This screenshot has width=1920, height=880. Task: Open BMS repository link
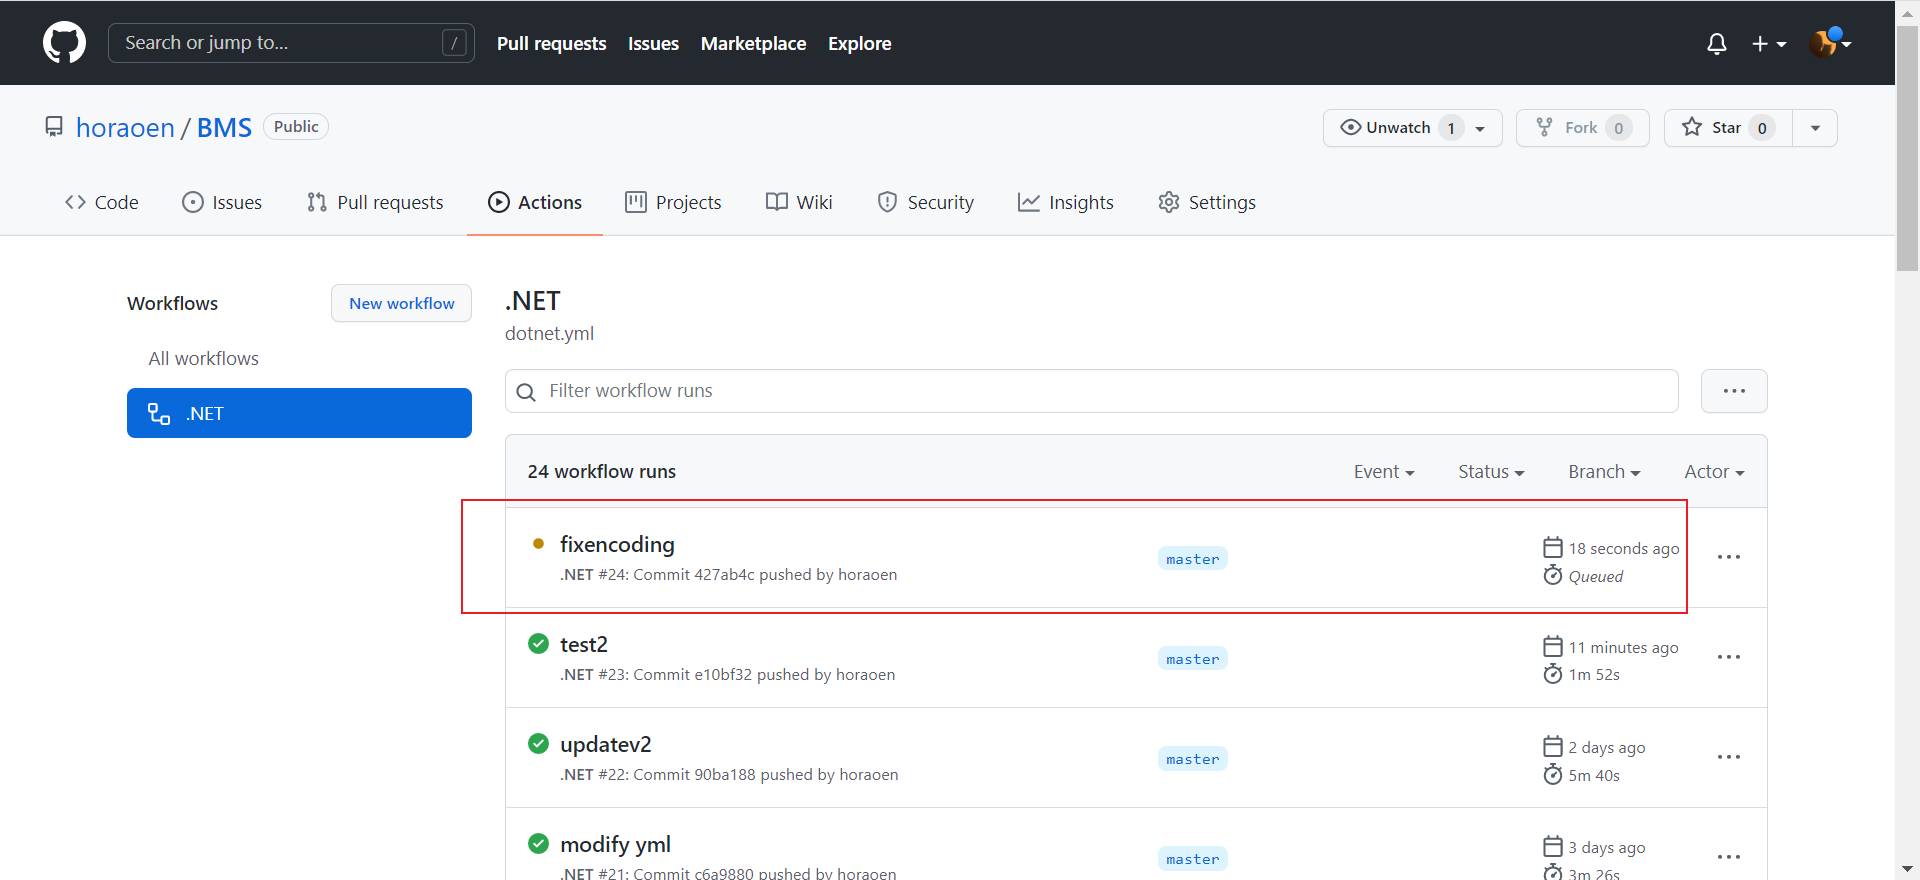[x=224, y=128]
